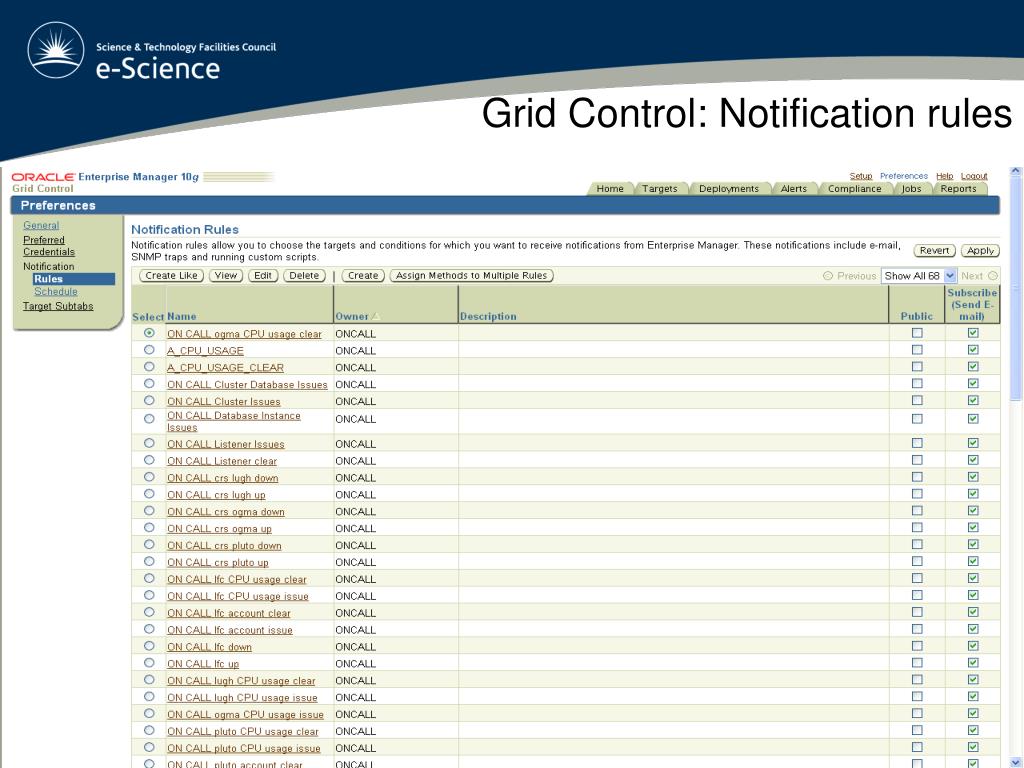This screenshot has height=768, width=1024.
Task: Click the View button
Action: [x=226, y=276]
